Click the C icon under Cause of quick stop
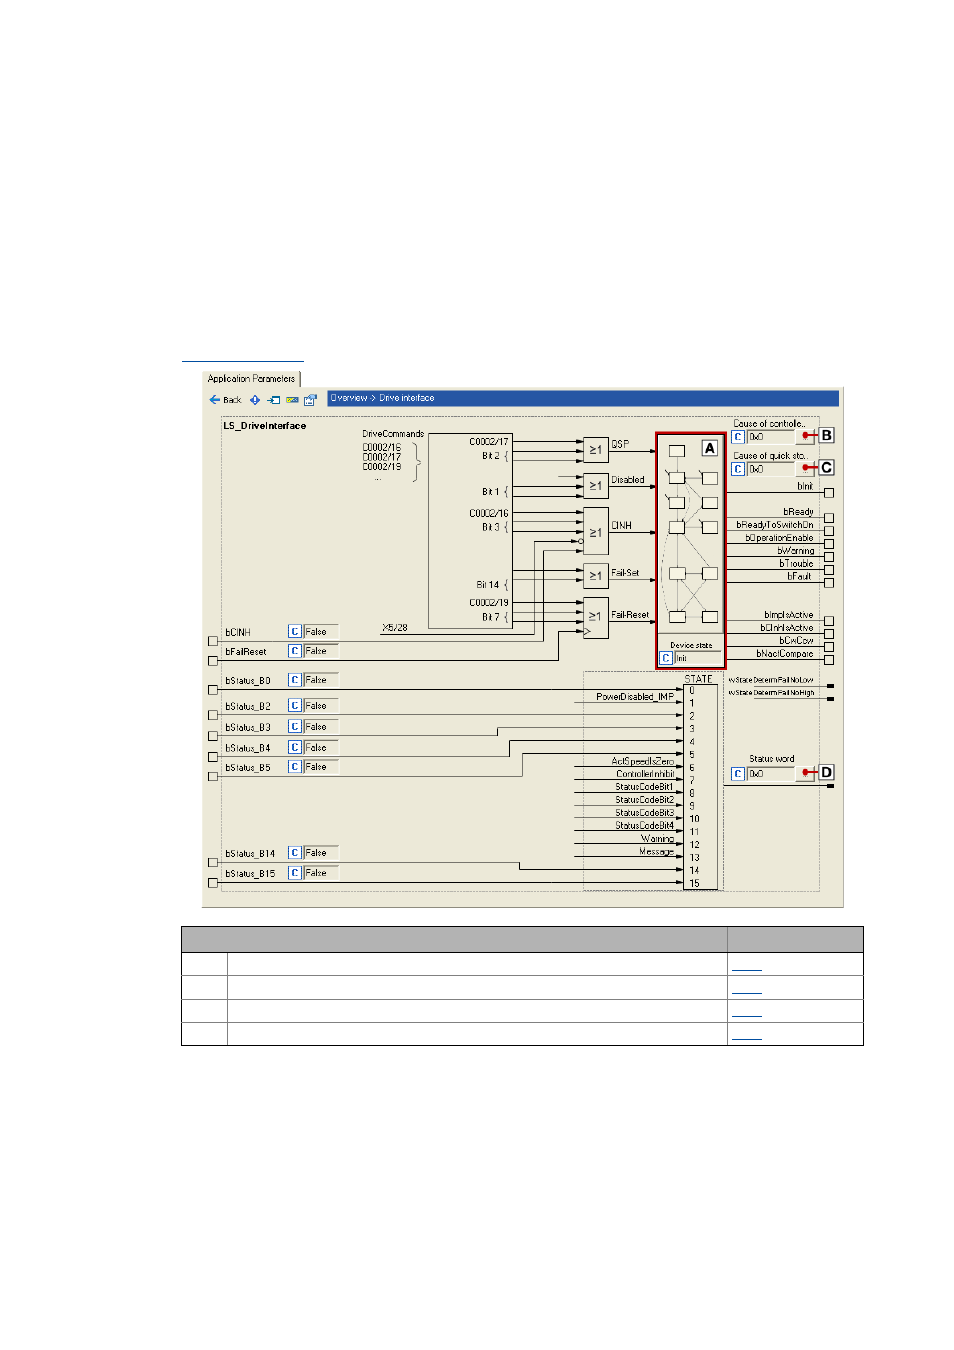This screenshot has height=1350, width=954. pos(738,469)
